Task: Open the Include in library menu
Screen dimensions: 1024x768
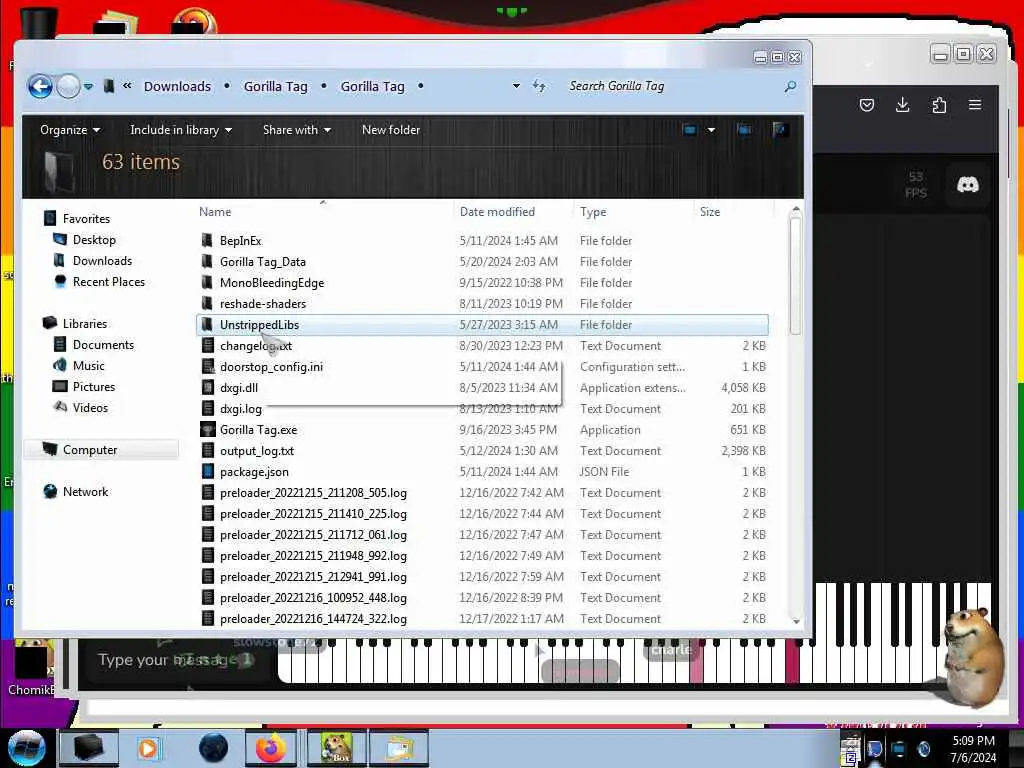Action: pos(181,130)
